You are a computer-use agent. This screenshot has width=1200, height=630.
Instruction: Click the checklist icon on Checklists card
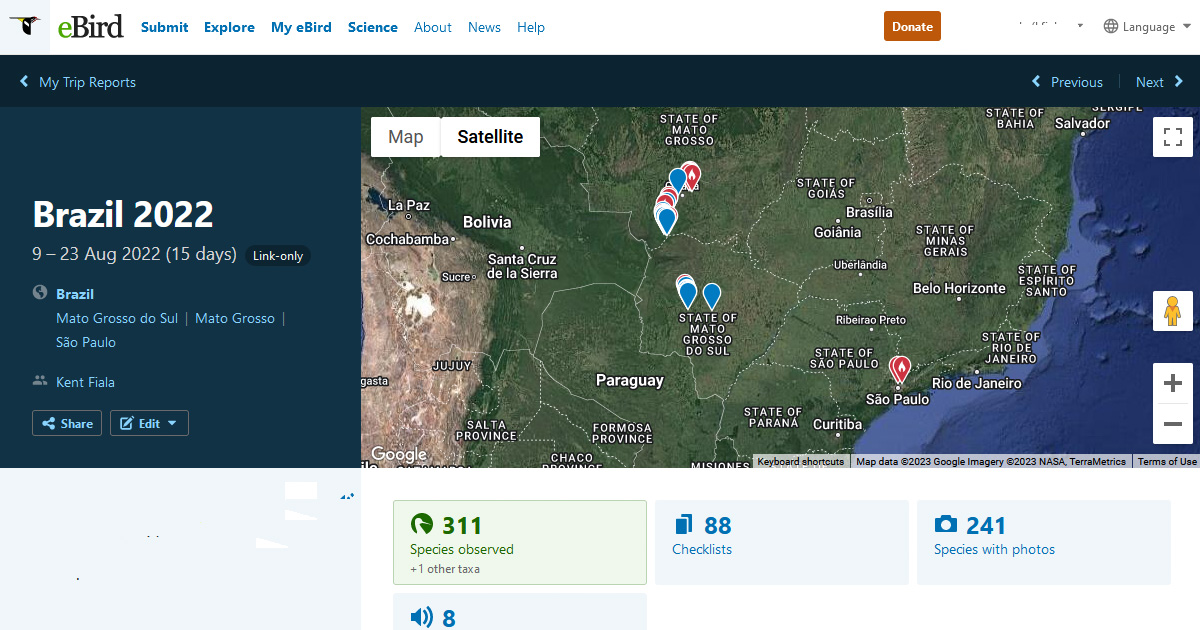tap(684, 524)
